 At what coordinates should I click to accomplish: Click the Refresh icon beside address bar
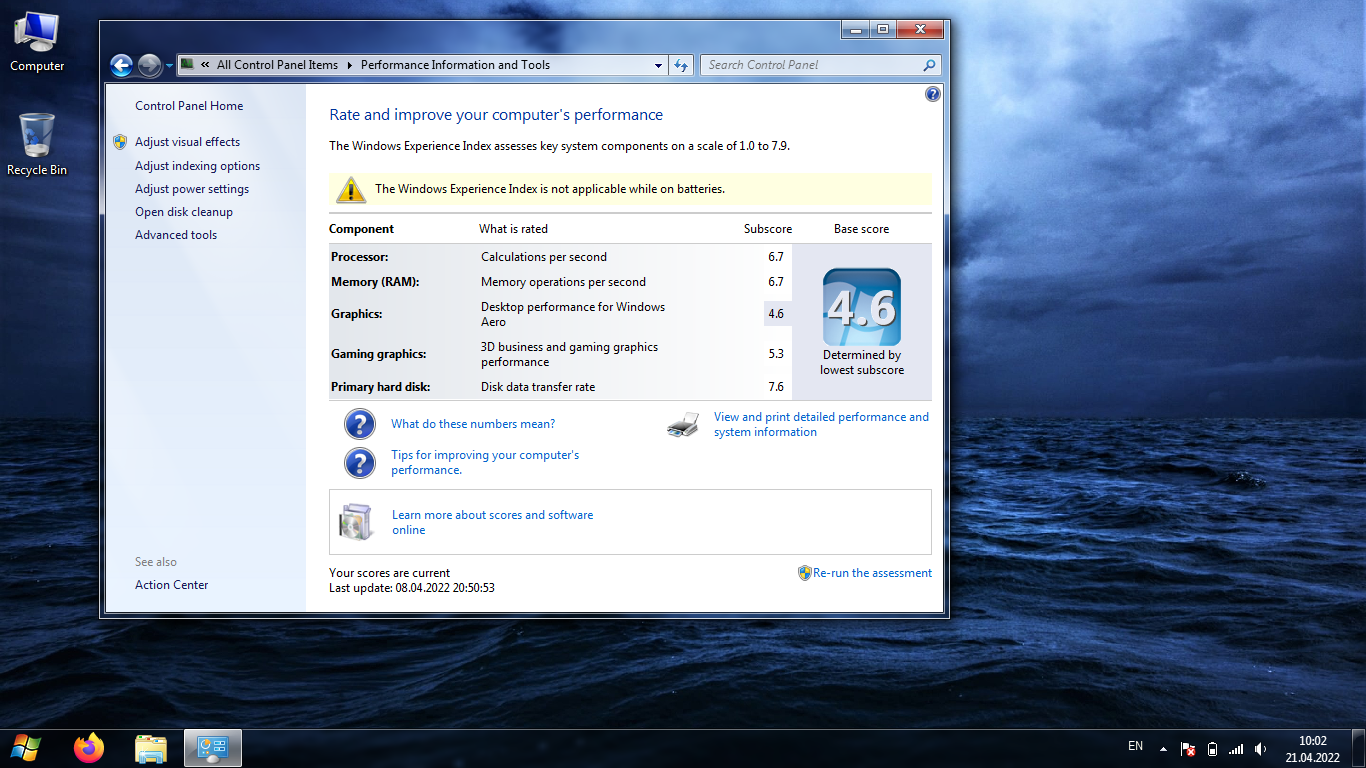pos(681,65)
